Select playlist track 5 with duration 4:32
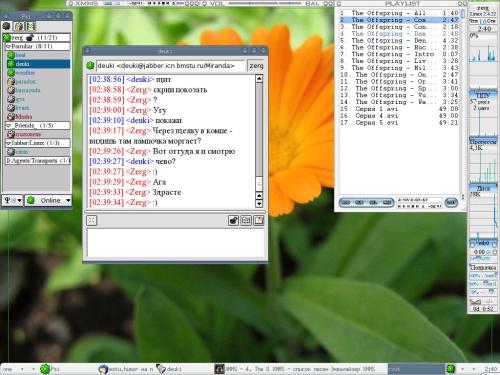The width and height of the screenshot is (500, 375). pyautogui.click(x=399, y=40)
